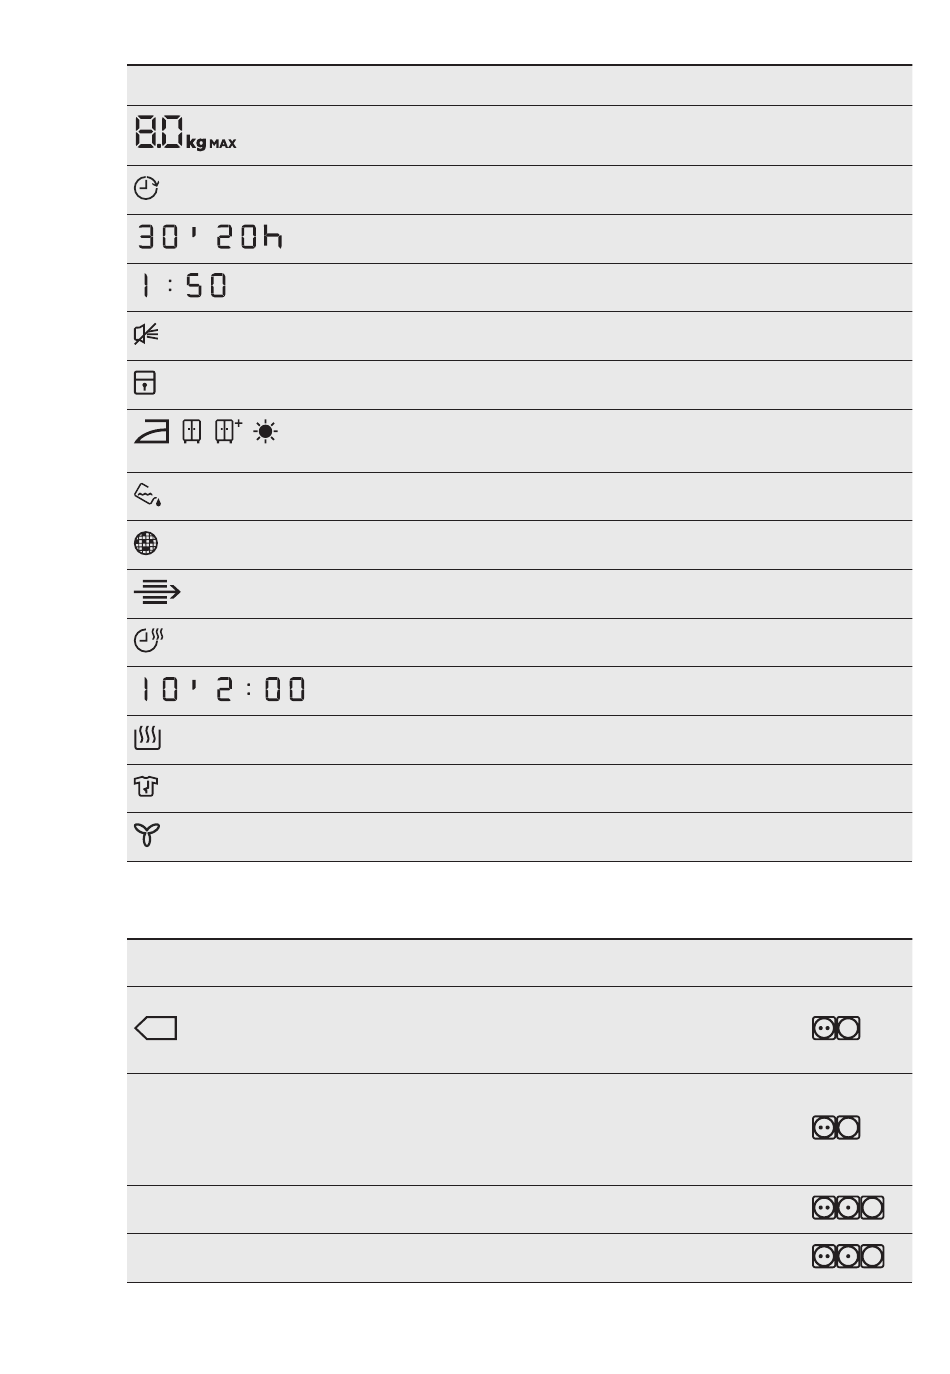Viewport: 950px width, 1374px height.
Task: Click the last three-box dryer symbol
Action: [848, 1257]
